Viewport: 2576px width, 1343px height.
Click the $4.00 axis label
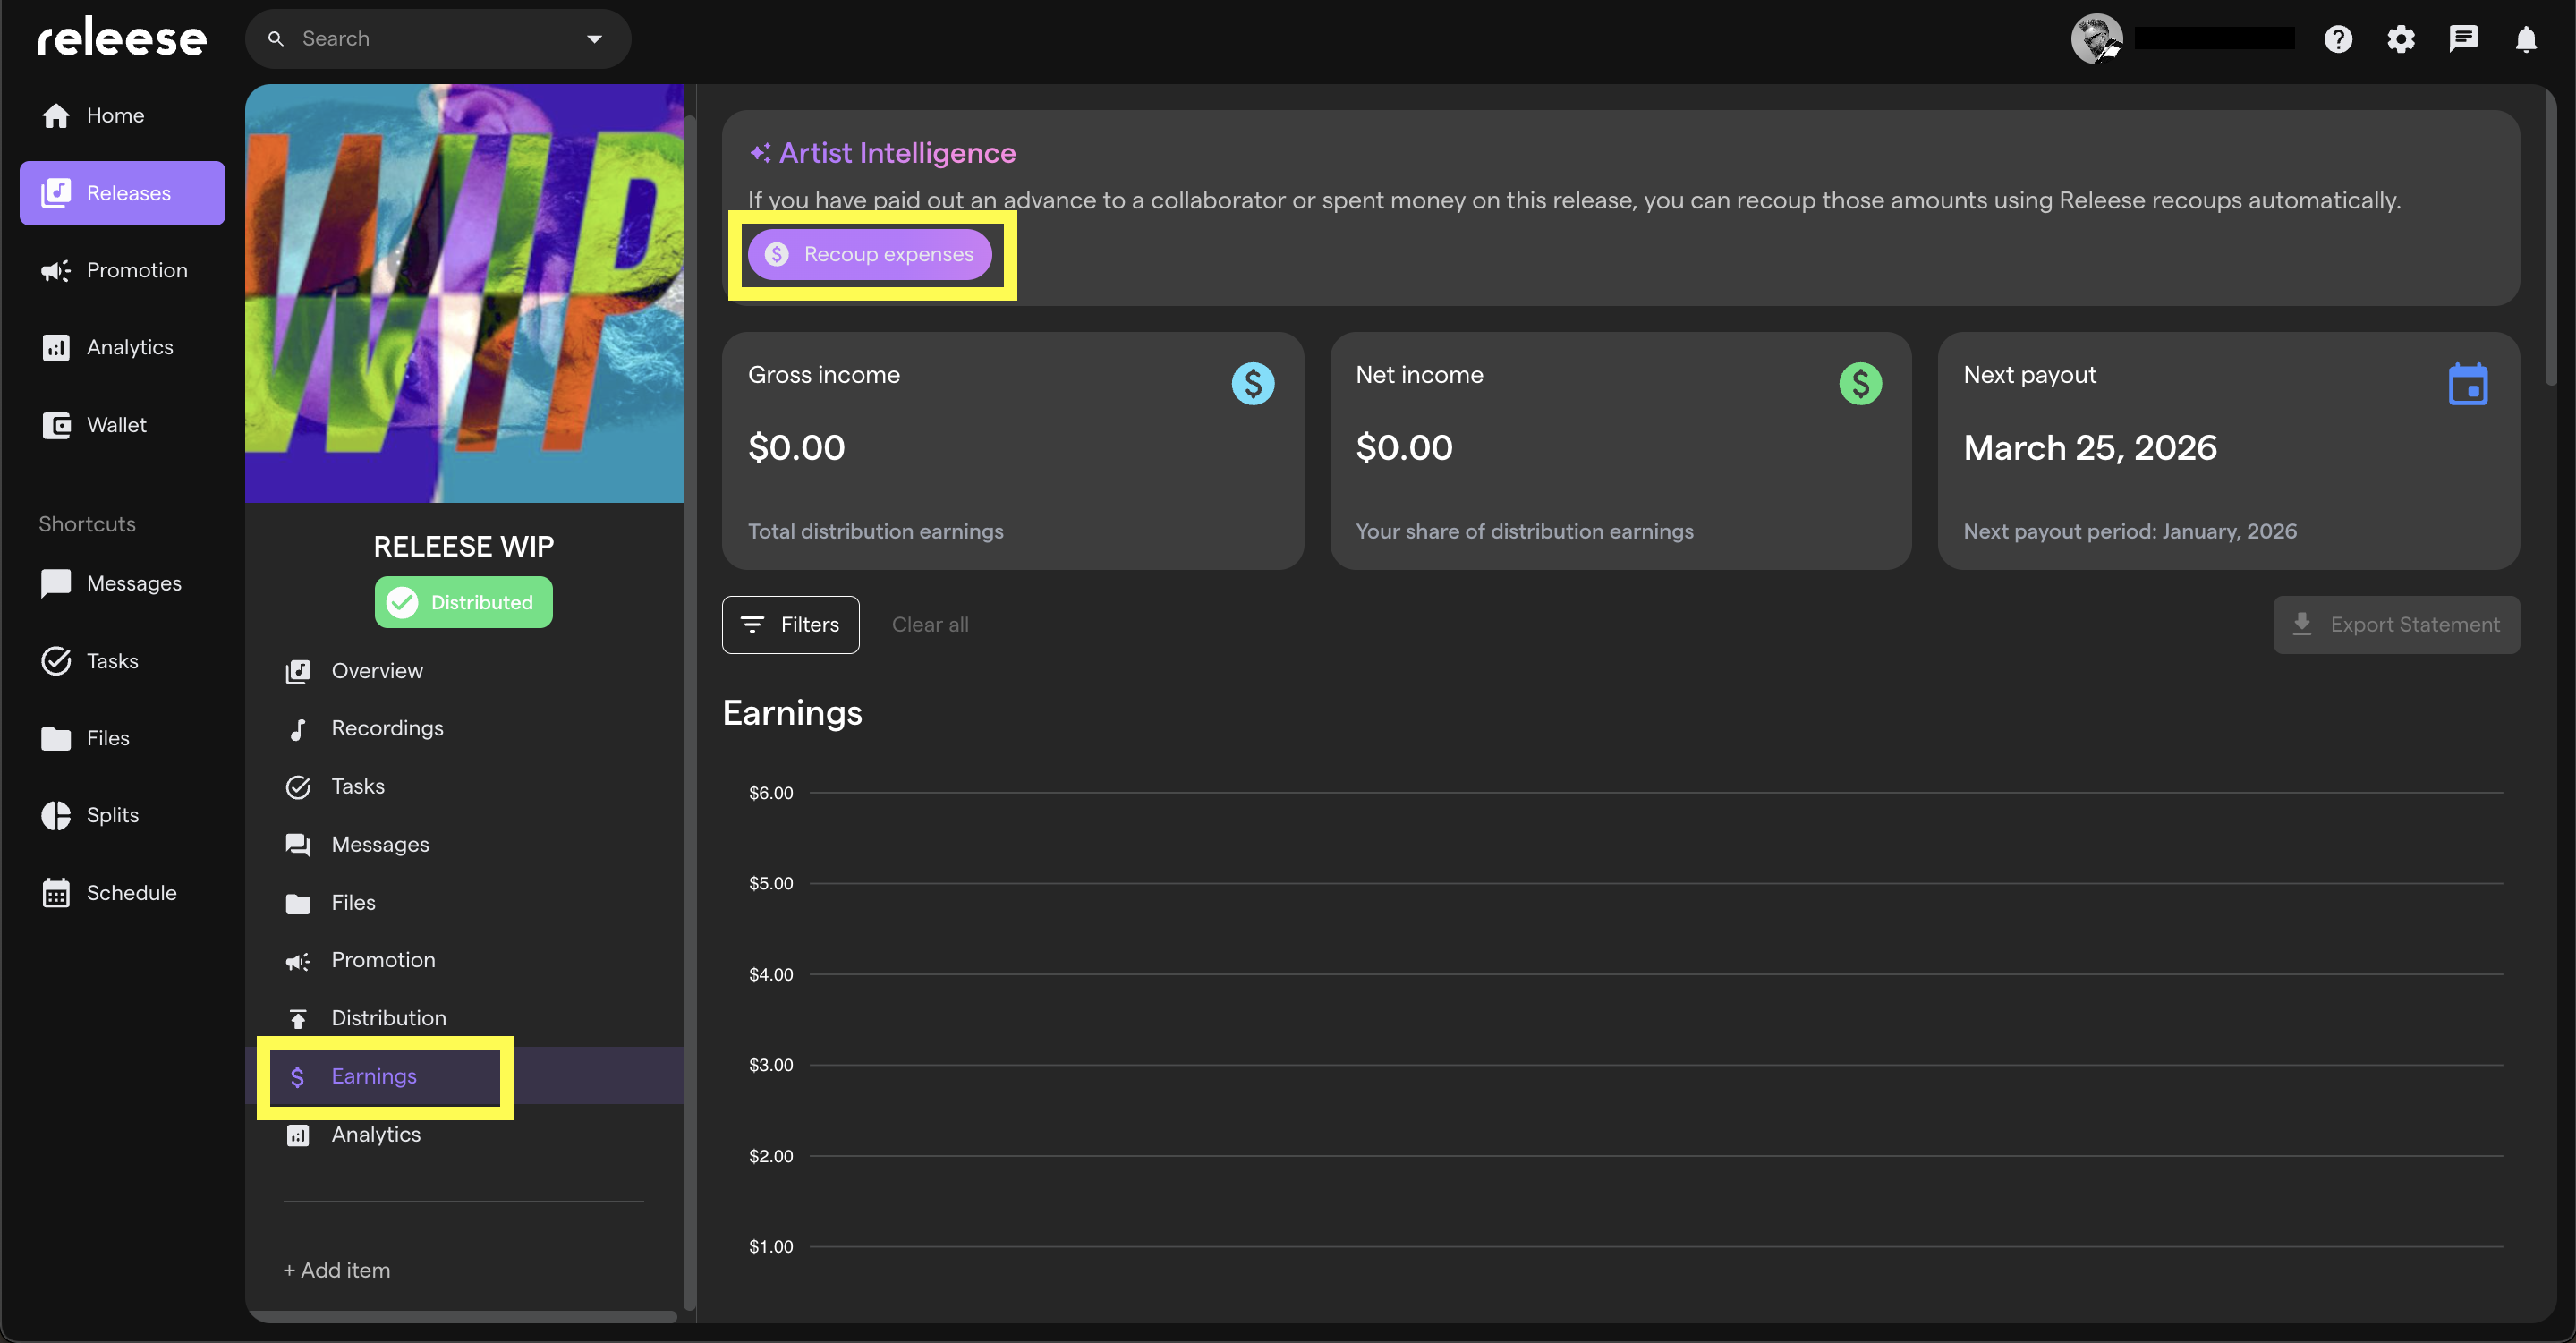click(771, 975)
